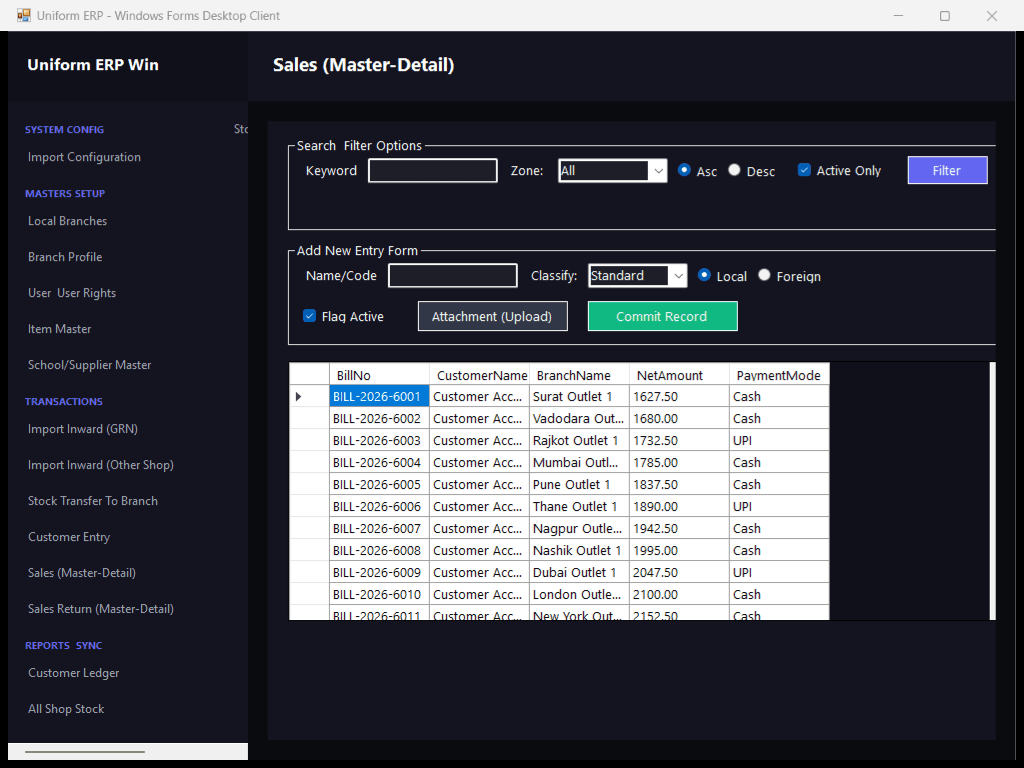
Task: Choose the Foreign radio option
Action: [764, 275]
